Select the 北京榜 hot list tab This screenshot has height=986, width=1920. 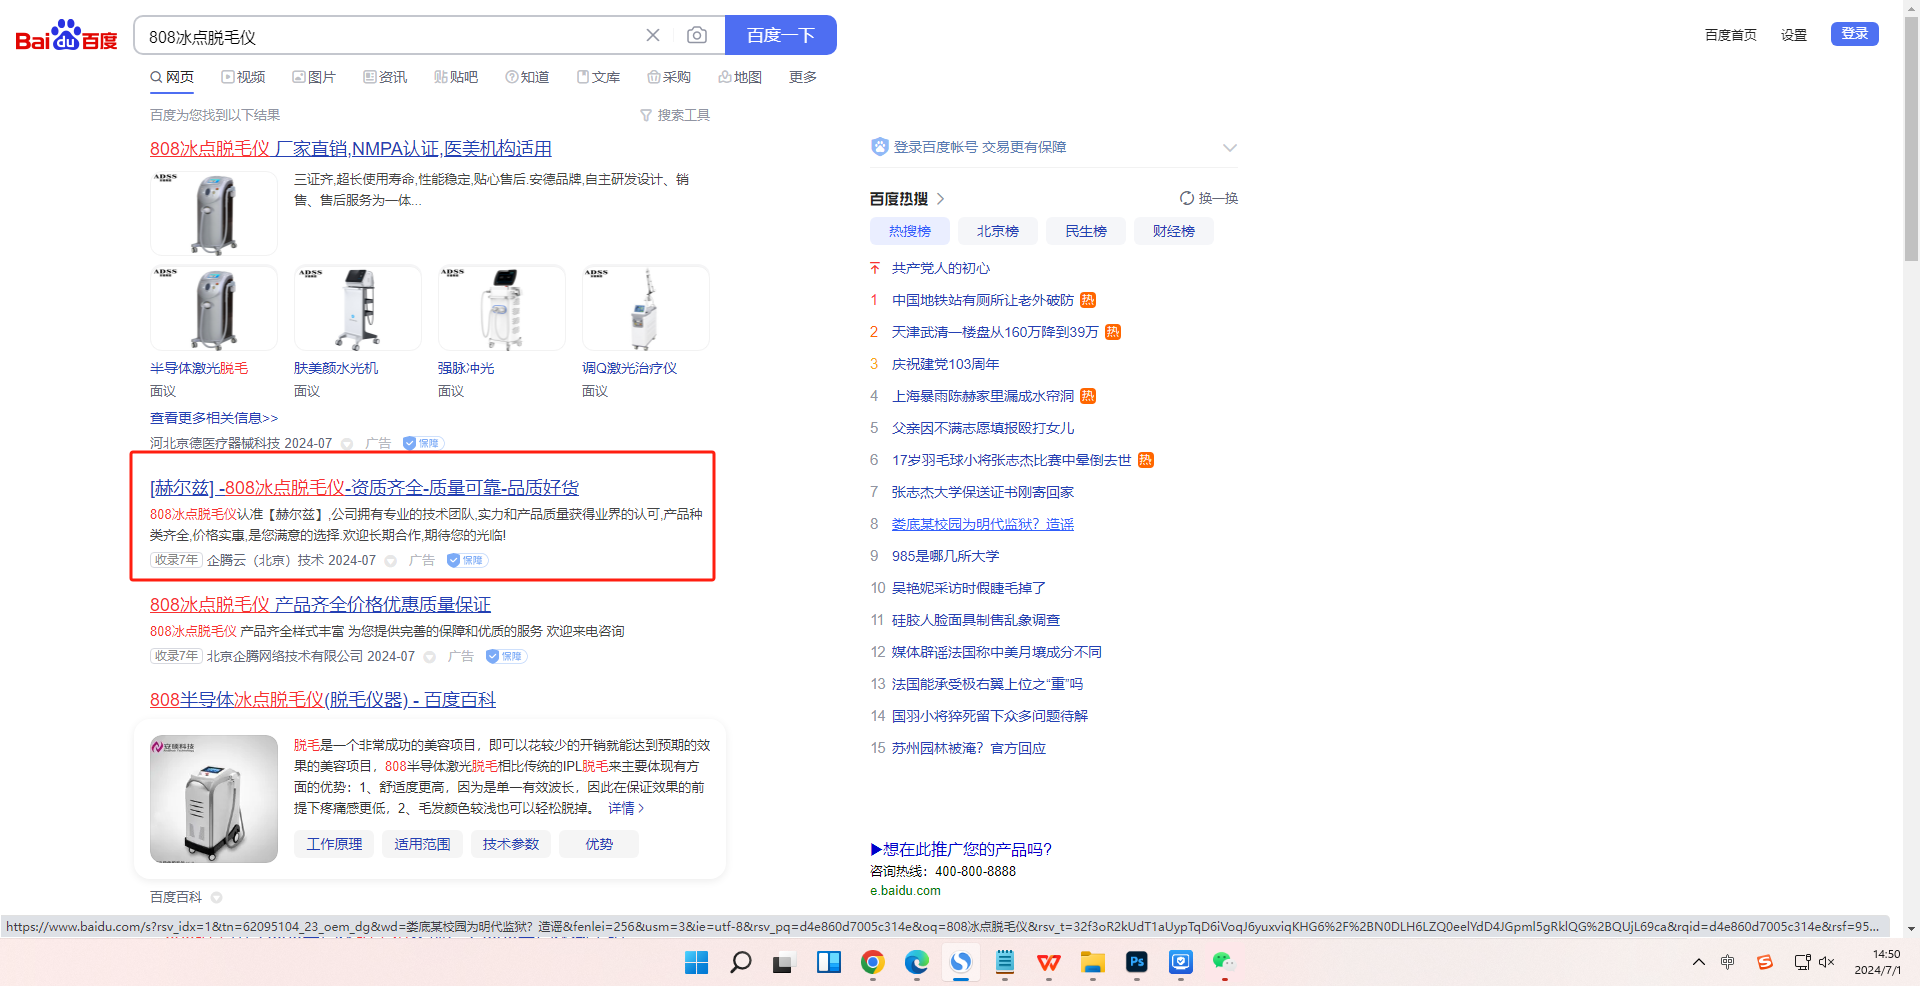(x=997, y=231)
